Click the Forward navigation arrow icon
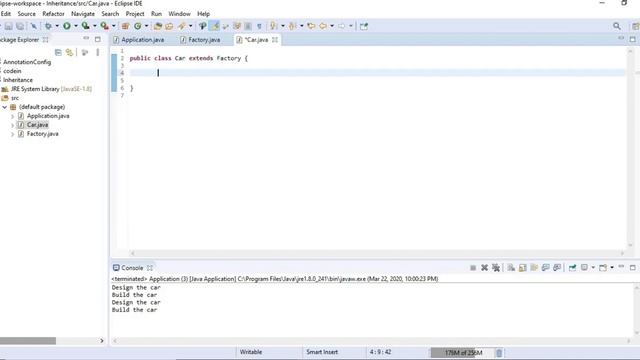 [342, 26]
